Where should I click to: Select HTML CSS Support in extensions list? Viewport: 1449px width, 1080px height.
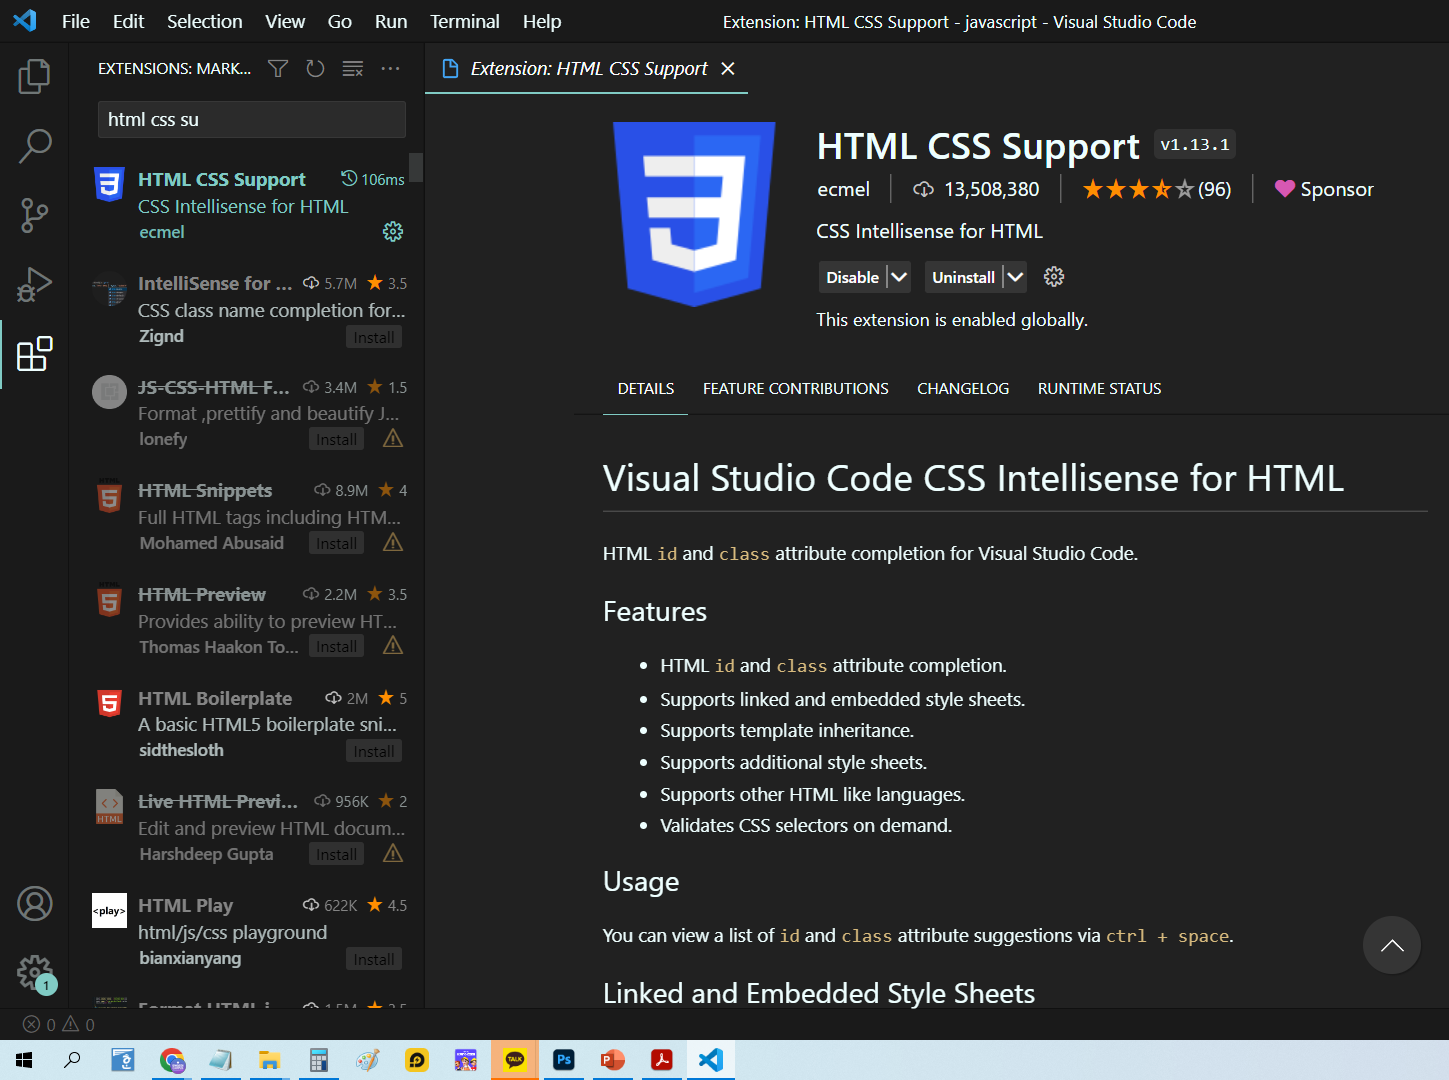tap(247, 205)
